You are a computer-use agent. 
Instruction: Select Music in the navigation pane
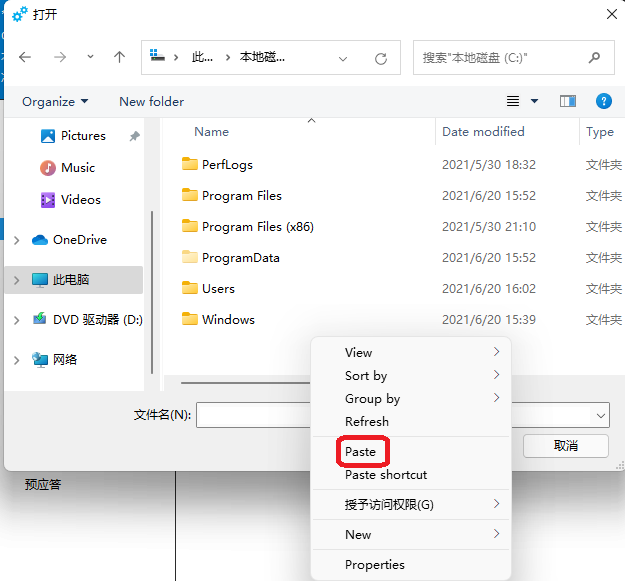(x=77, y=168)
